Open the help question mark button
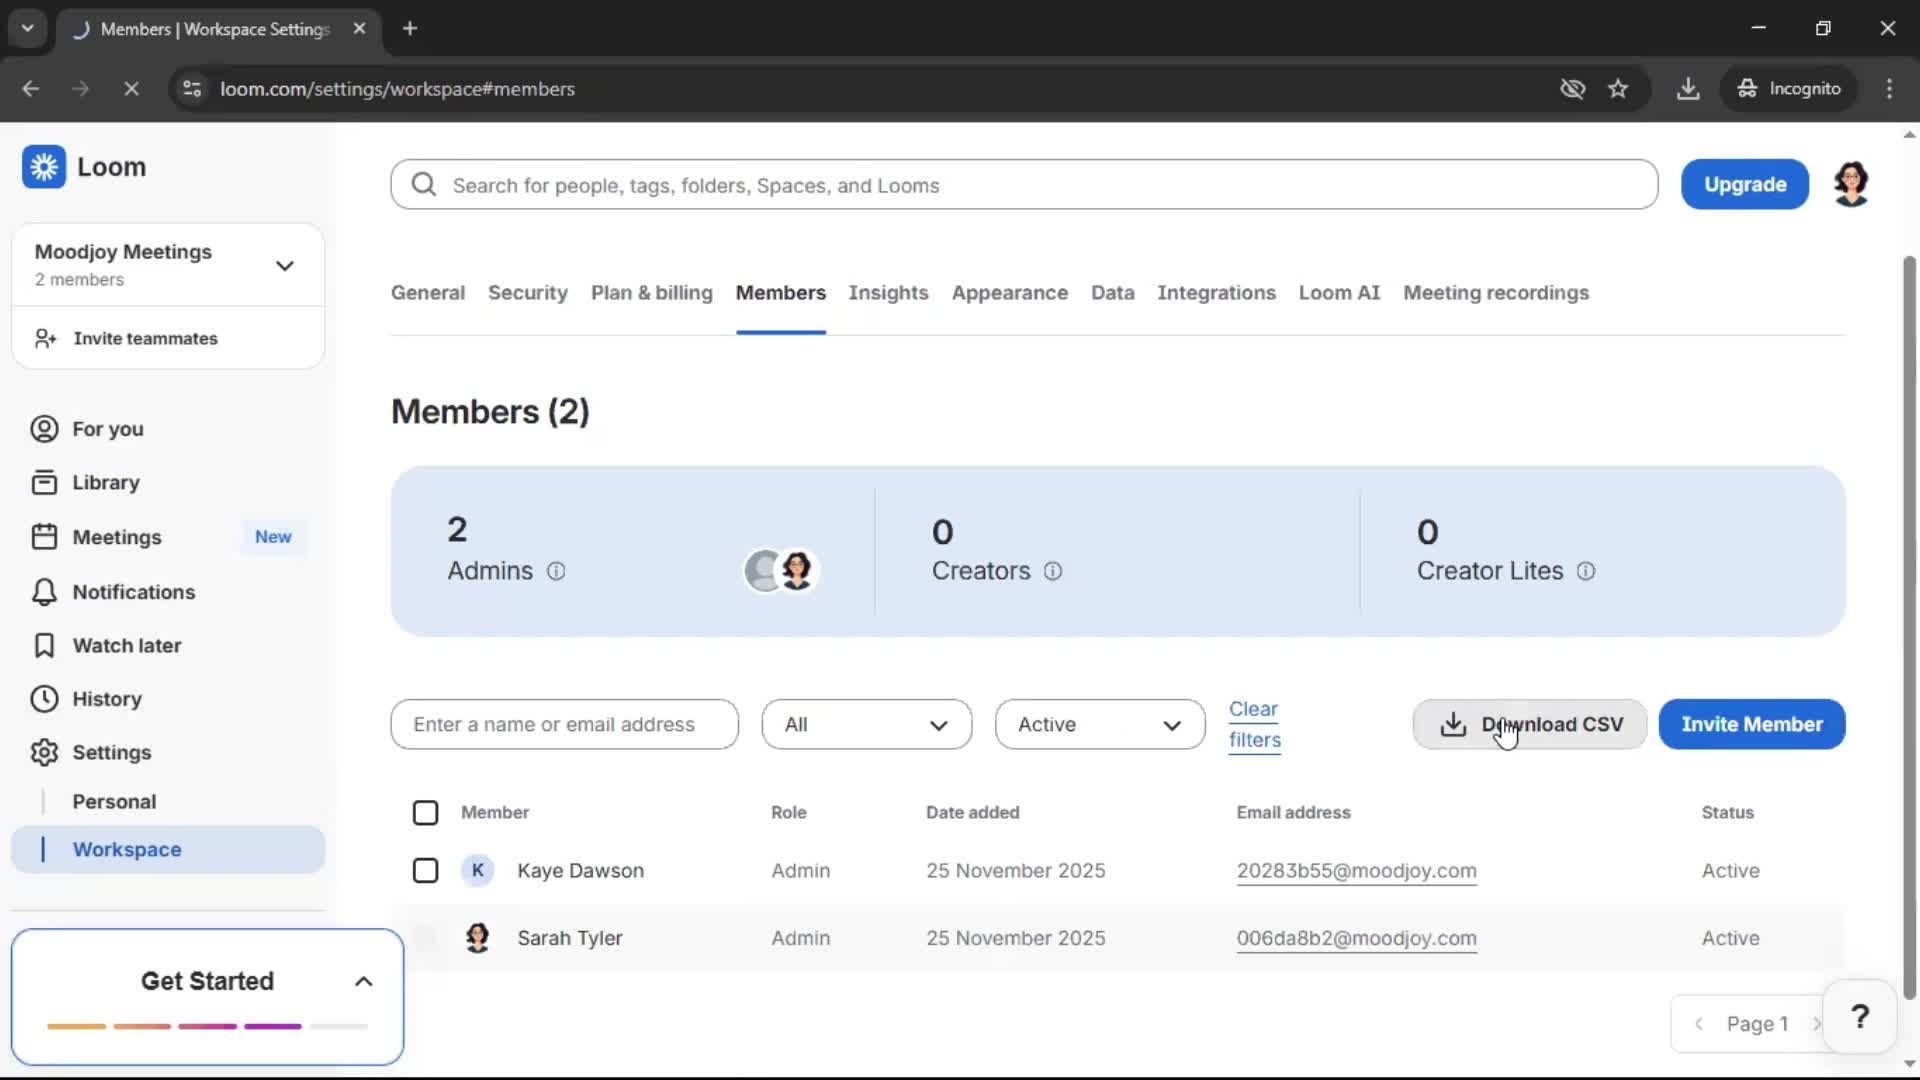This screenshot has height=1080, width=1920. pos(1859,1017)
